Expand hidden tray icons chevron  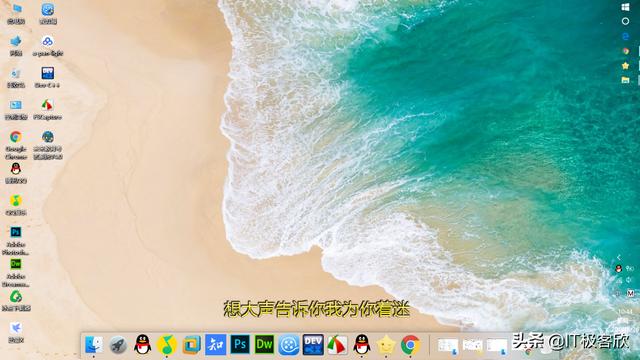pos(619,257)
